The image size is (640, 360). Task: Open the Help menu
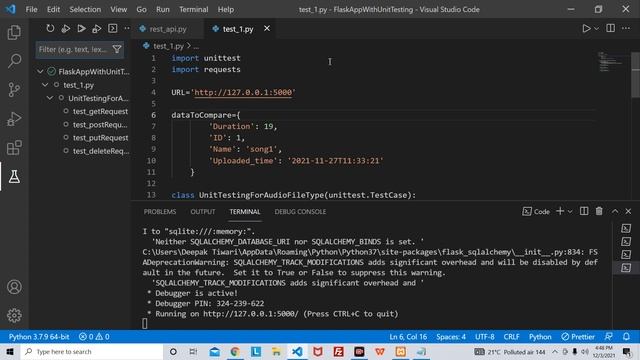[226, 9]
